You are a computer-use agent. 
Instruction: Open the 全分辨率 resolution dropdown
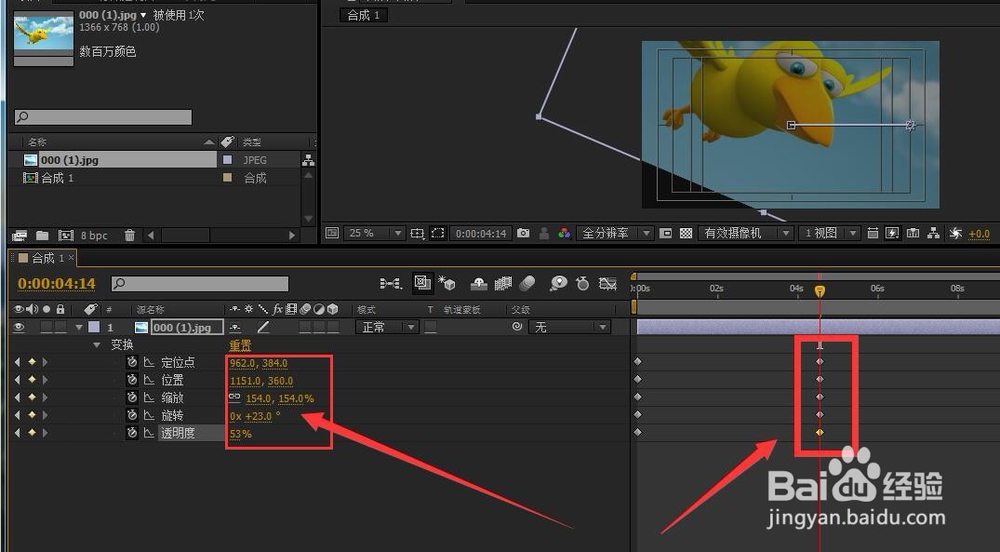click(615, 233)
